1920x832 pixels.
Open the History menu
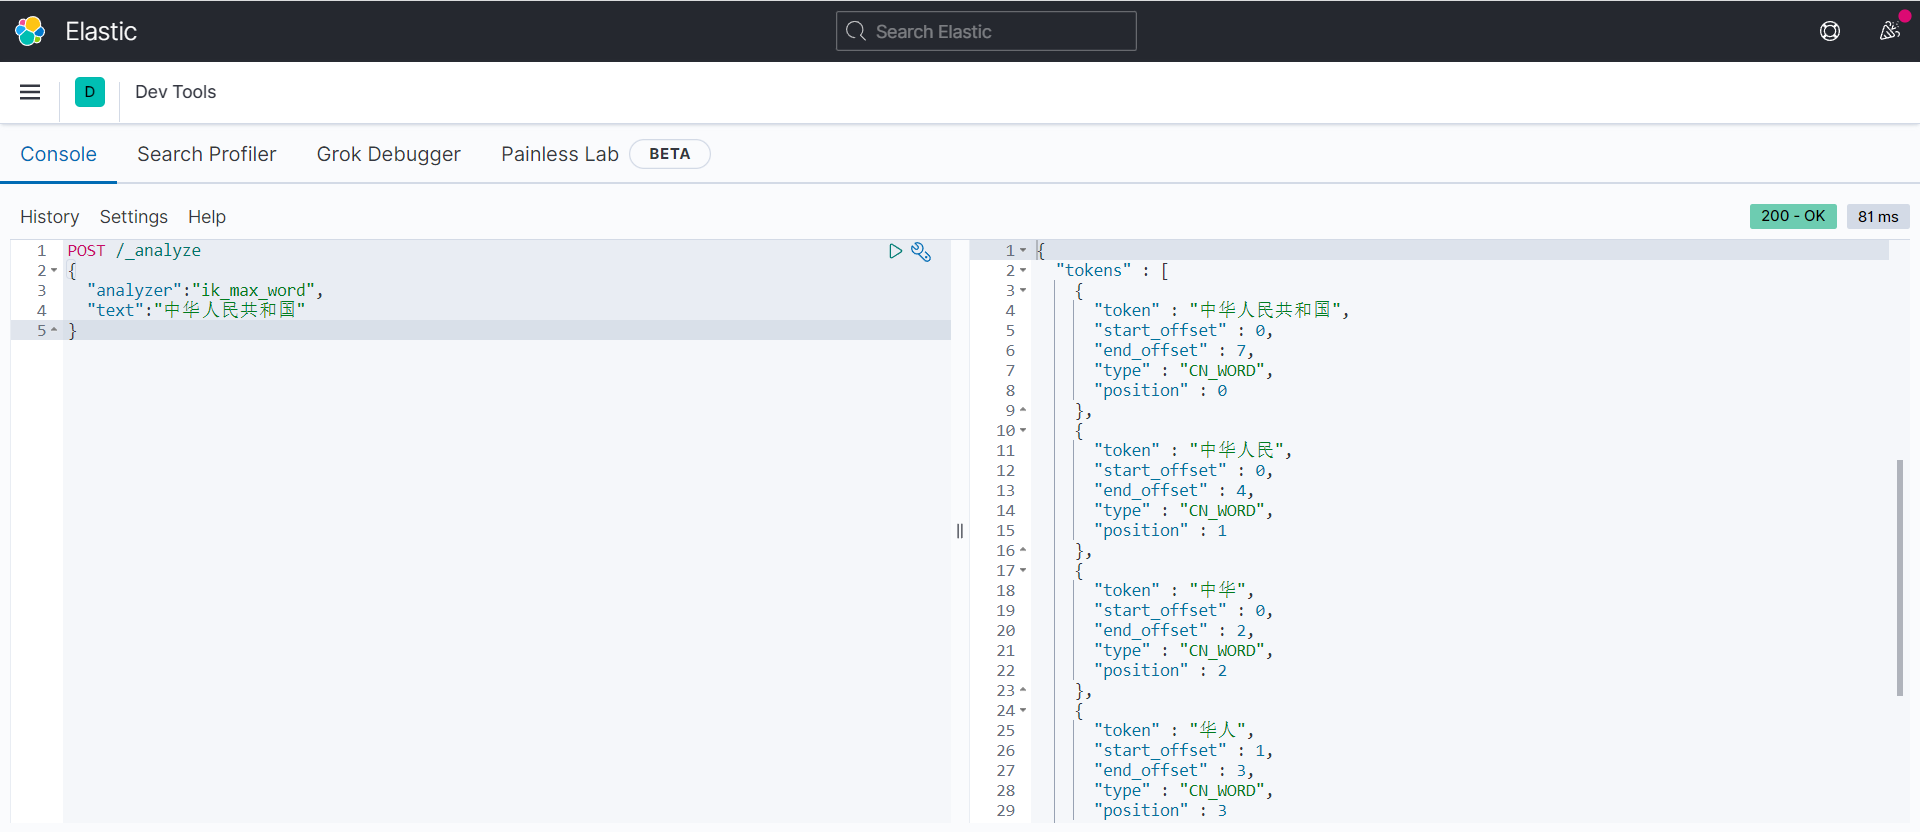[50, 217]
